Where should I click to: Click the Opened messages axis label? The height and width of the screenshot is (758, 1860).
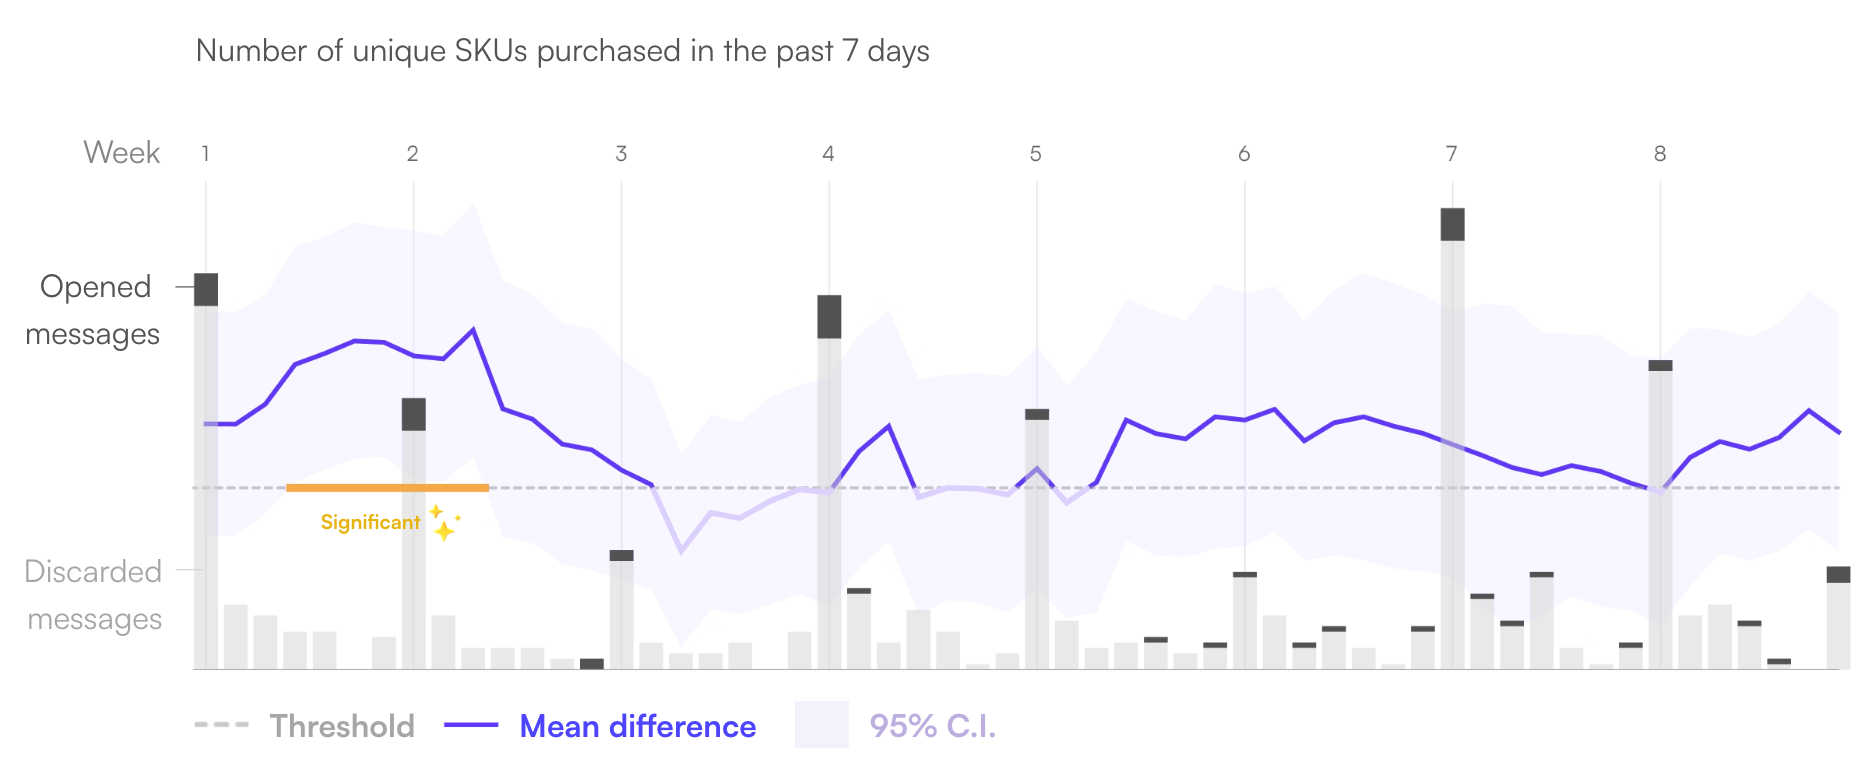[x=94, y=310]
